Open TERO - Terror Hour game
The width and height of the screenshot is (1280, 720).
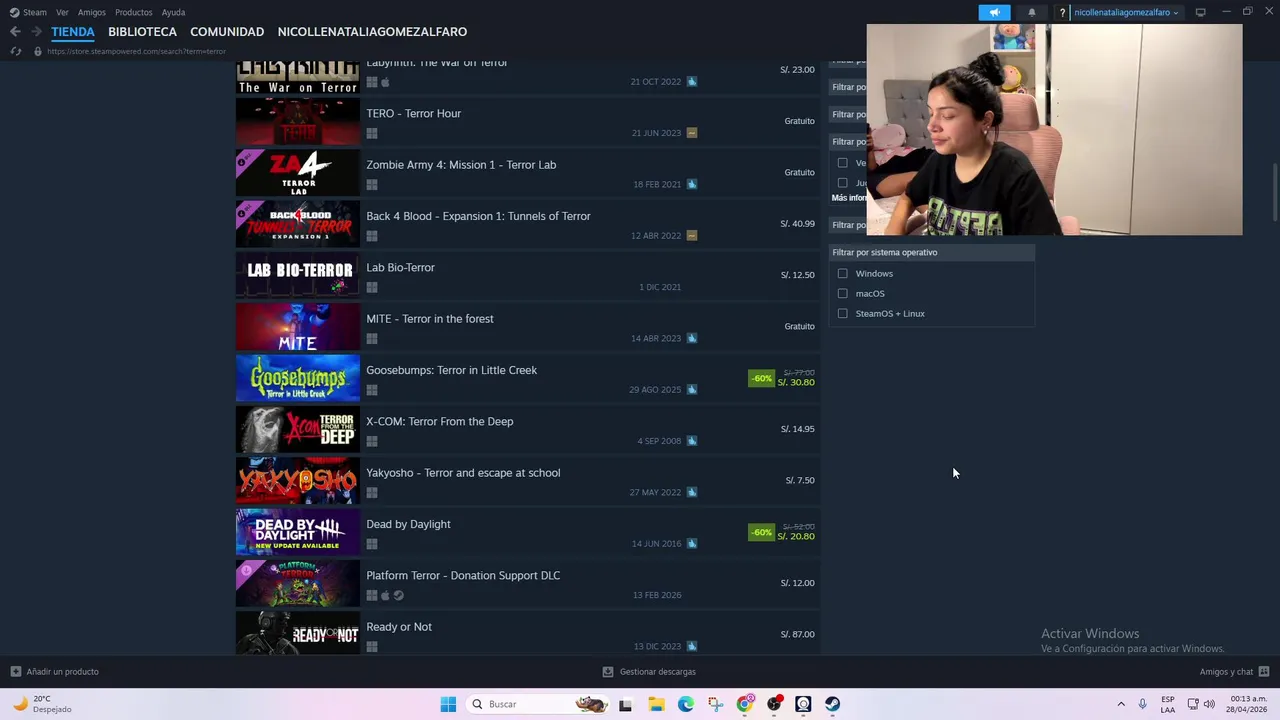(528, 121)
